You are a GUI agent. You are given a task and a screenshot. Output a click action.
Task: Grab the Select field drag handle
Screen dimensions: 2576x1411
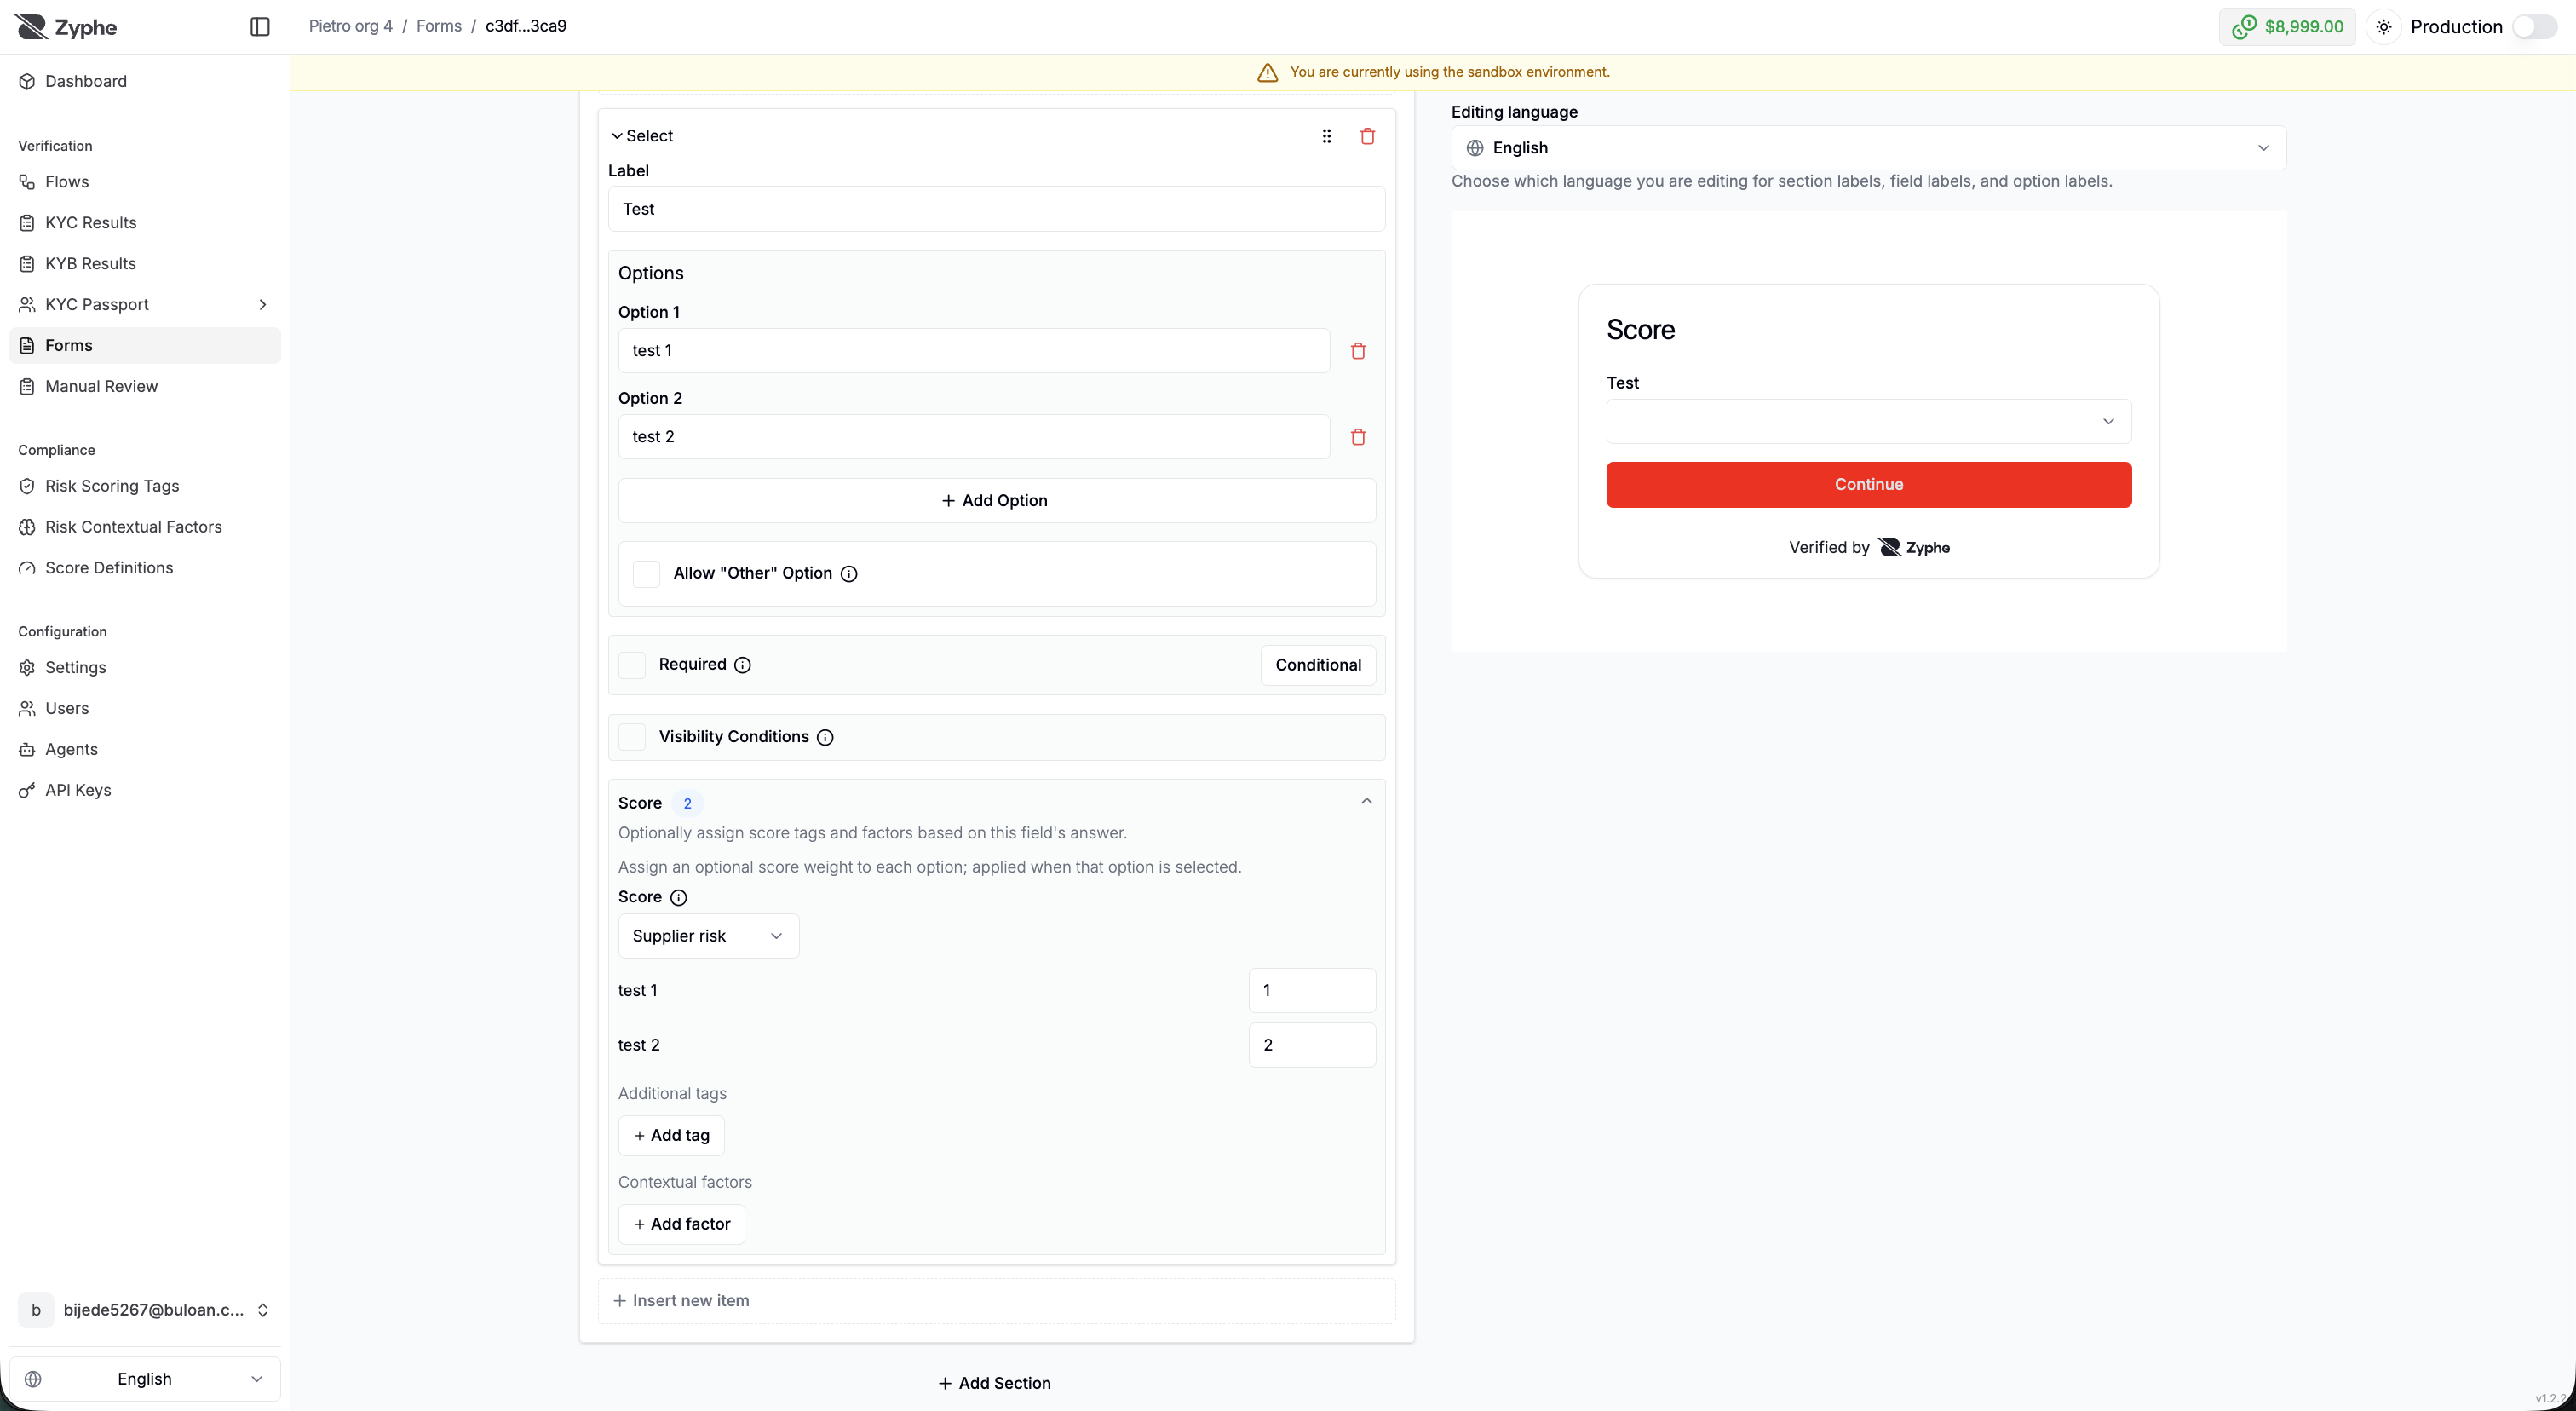pos(1326,136)
